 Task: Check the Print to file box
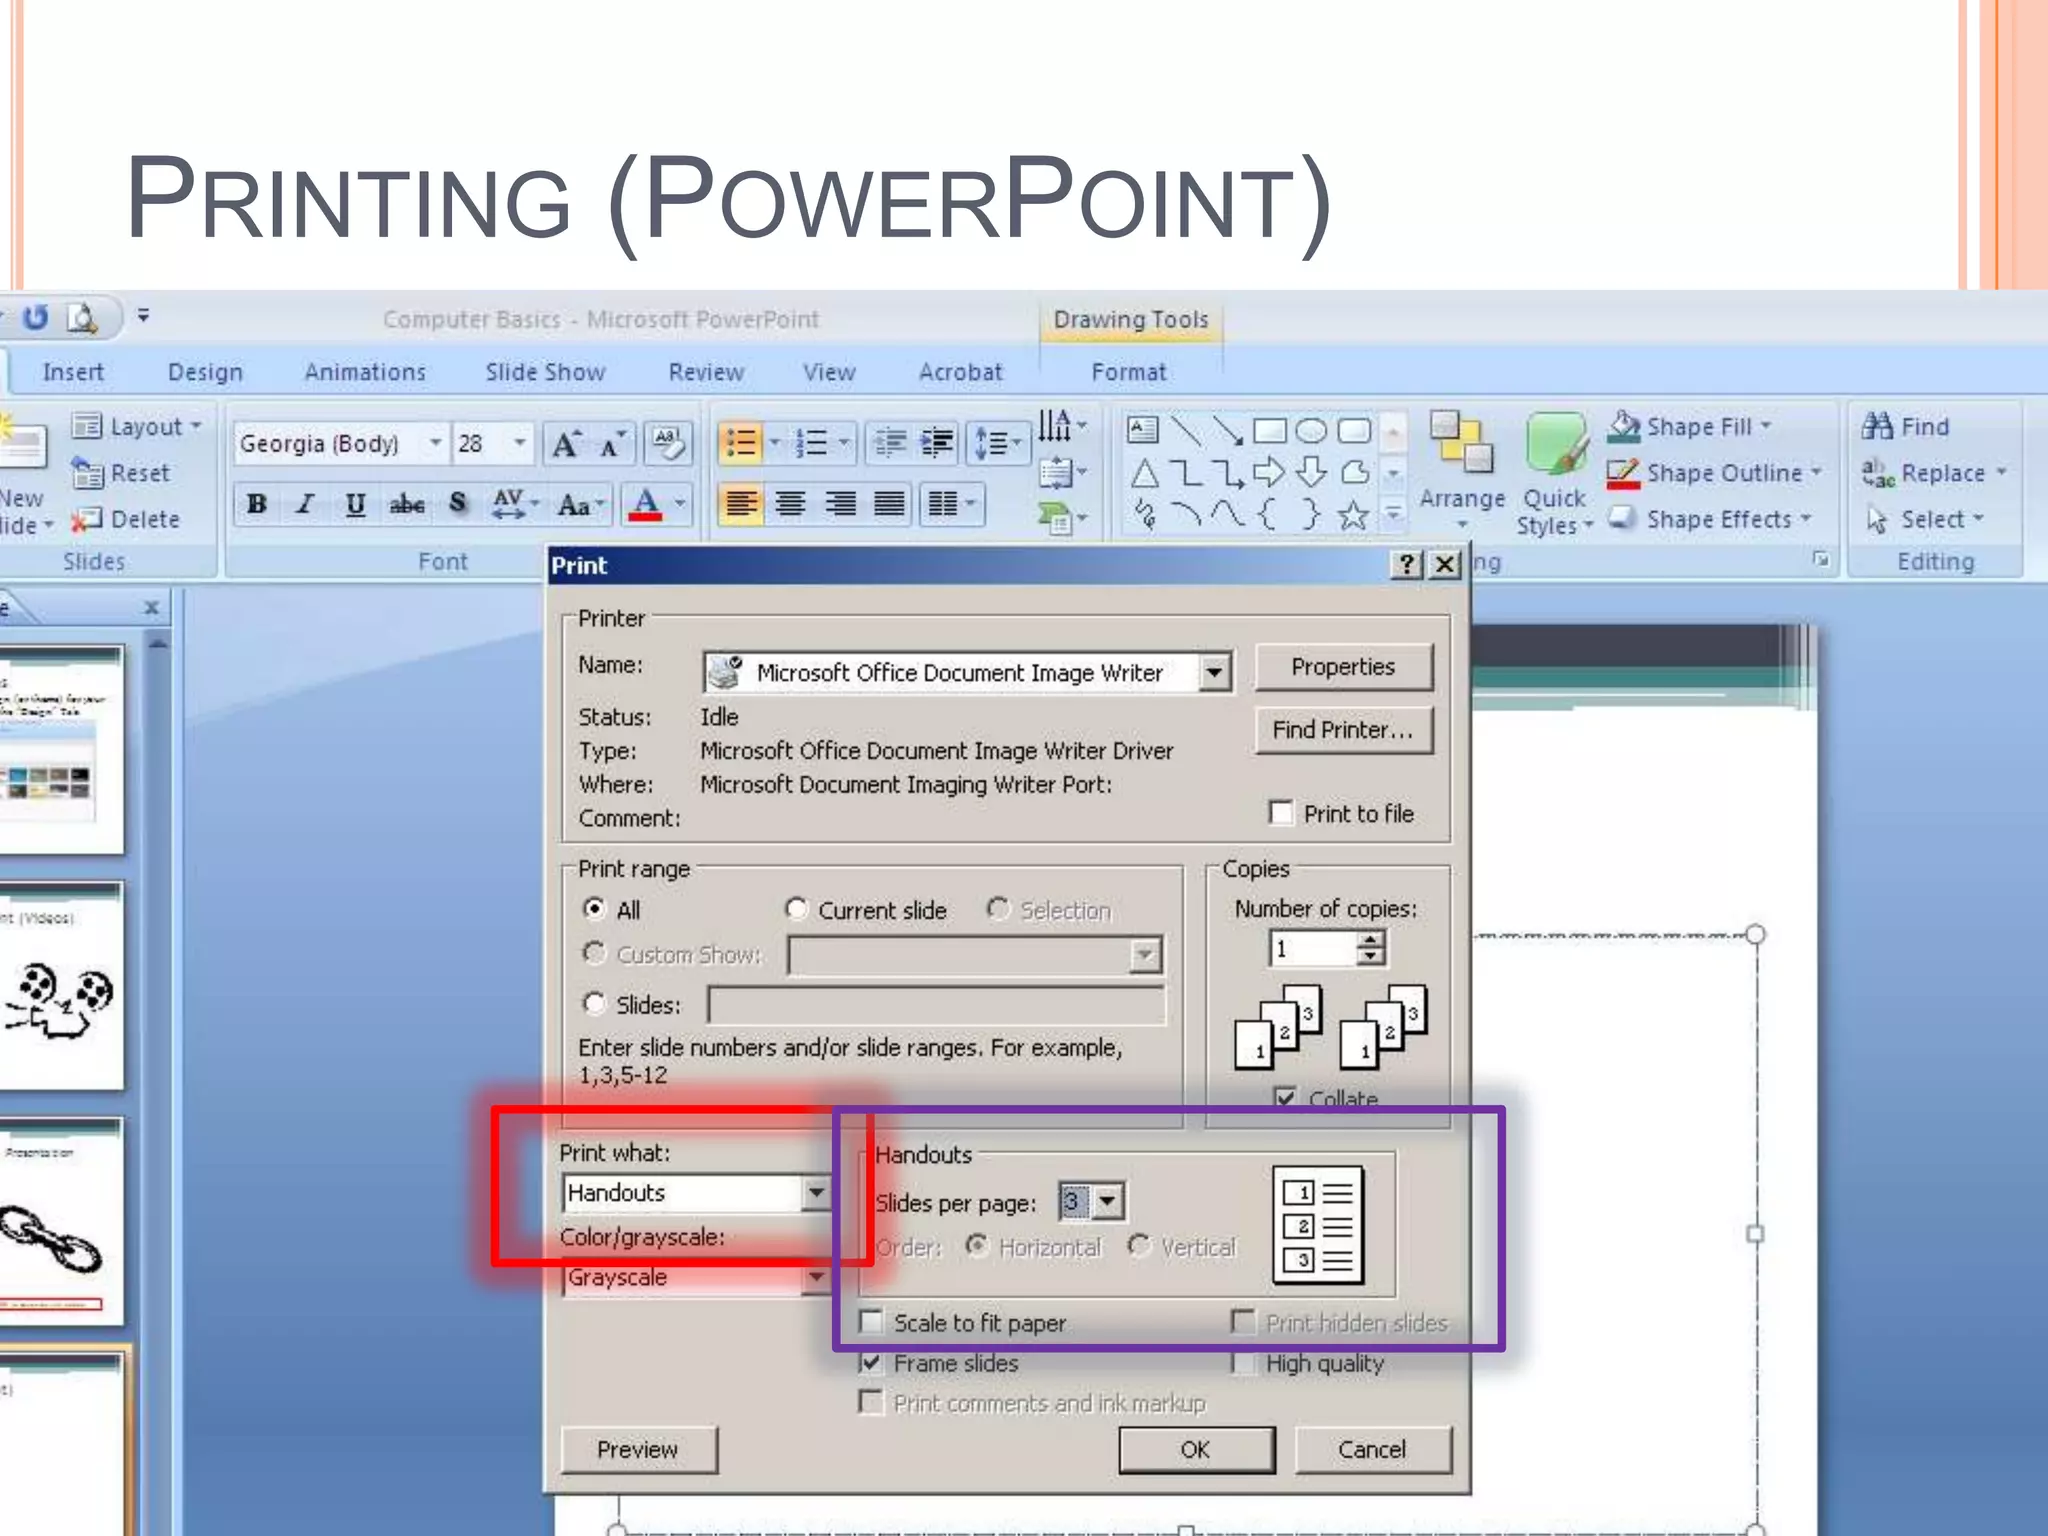coord(1281,812)
